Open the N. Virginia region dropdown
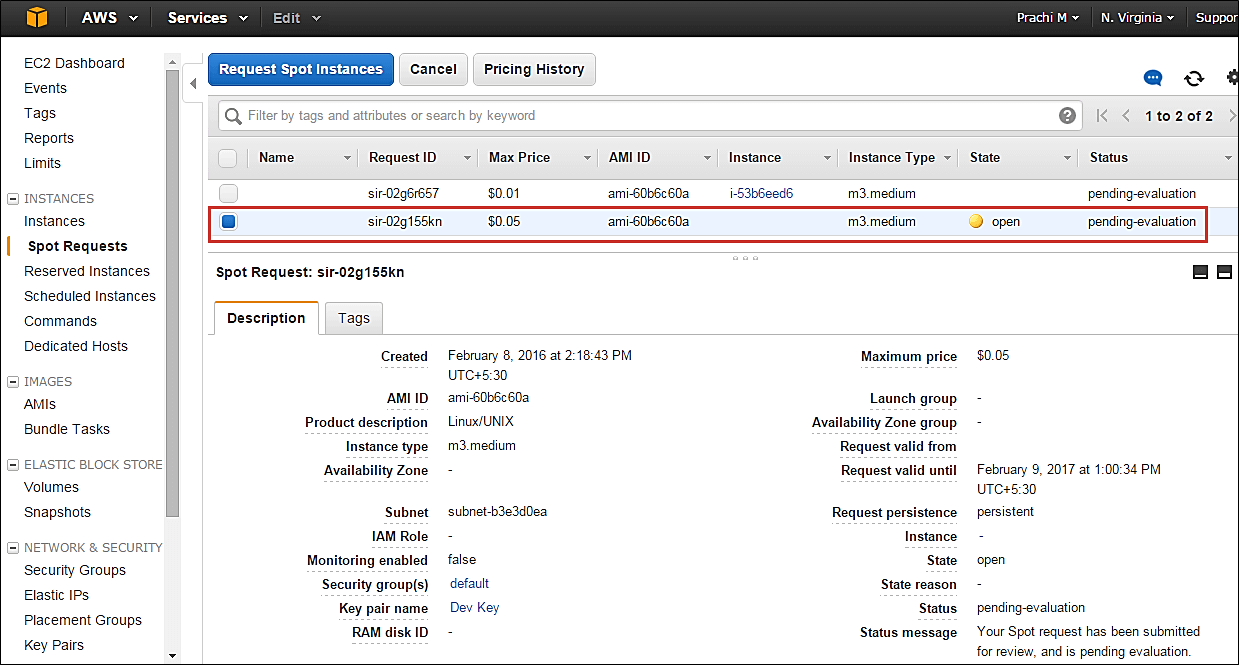 1137,18
